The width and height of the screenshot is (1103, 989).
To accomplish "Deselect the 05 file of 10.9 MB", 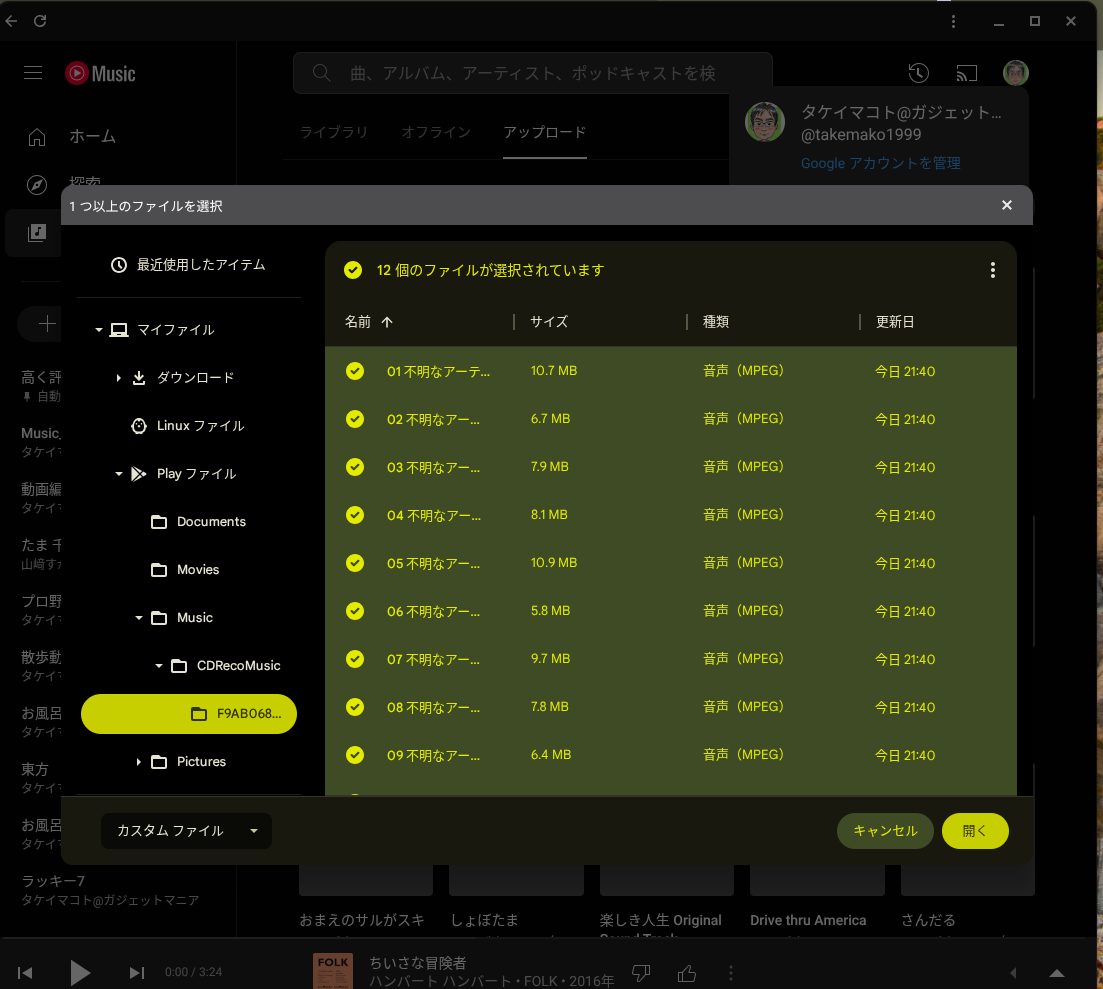I will point(354,563).
